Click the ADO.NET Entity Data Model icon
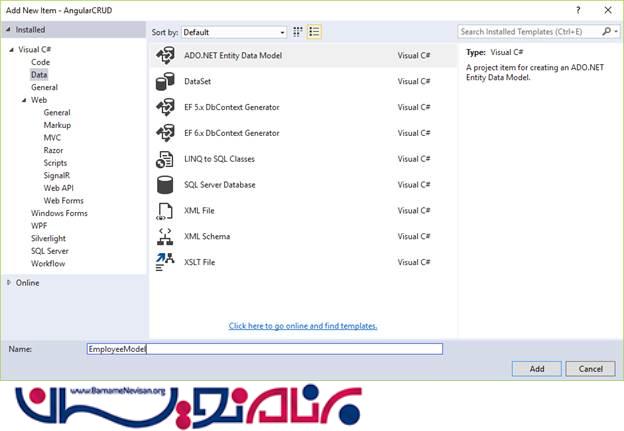Image resolution: width=624 pixels, height=431 pixels. coord(165,56)
